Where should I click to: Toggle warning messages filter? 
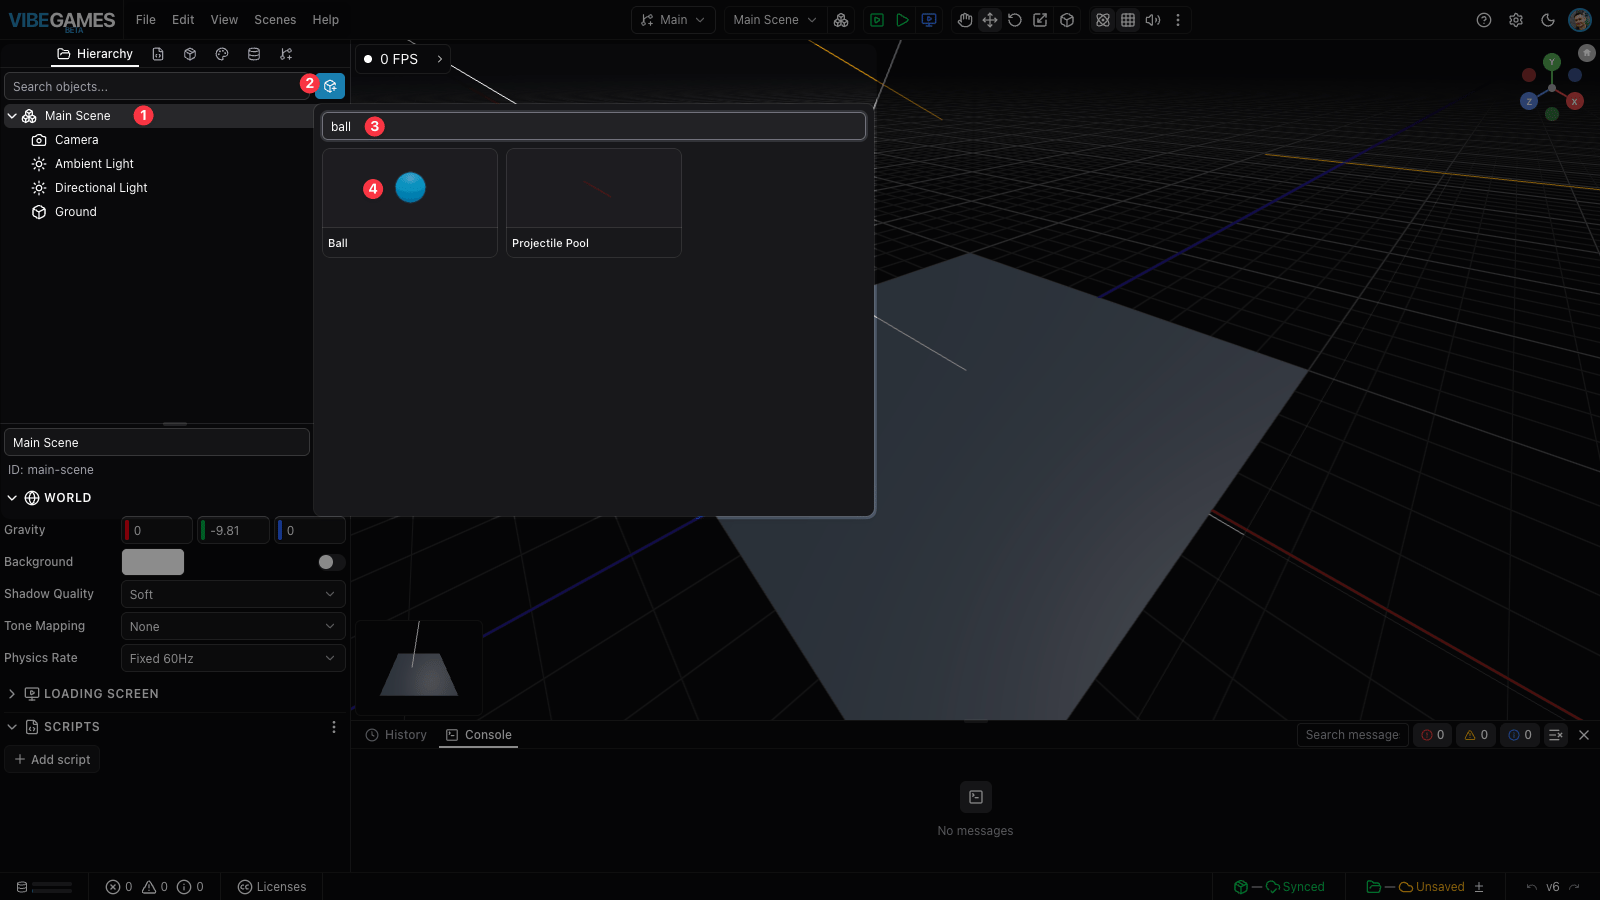(1476, 735)
